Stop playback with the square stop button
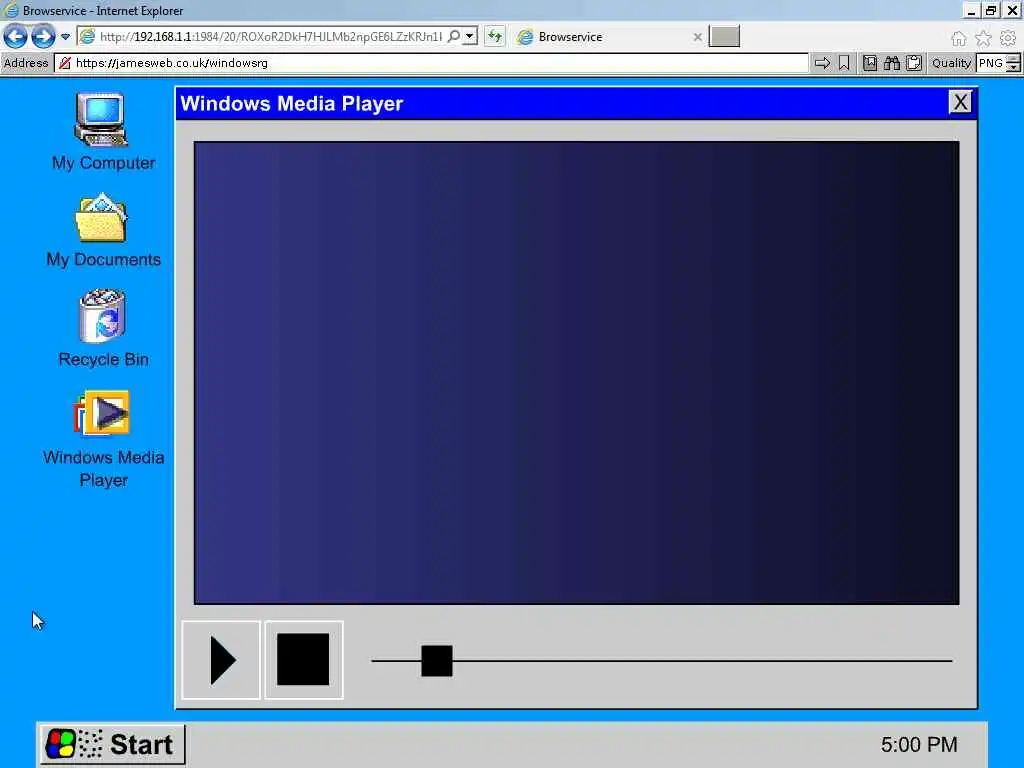Viewport: 1024px width, 768px height. click(304, 660)
